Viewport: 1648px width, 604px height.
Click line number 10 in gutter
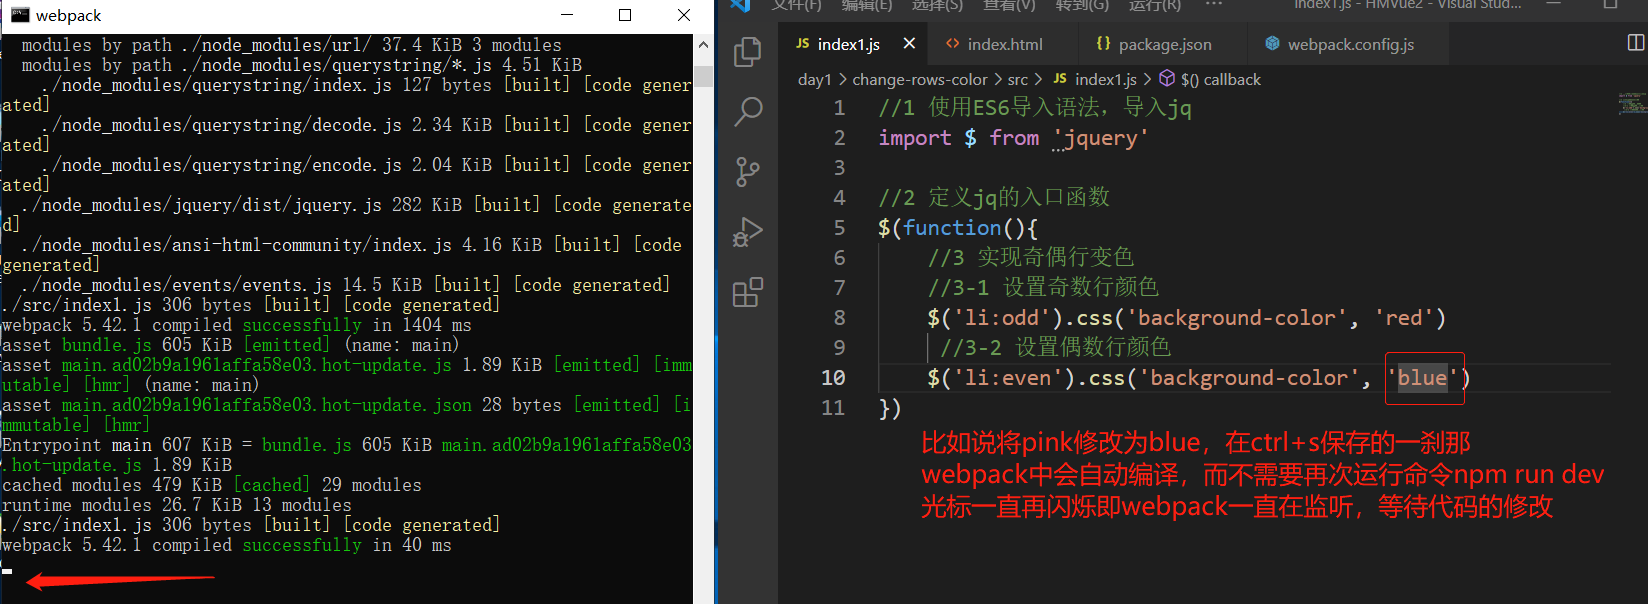pos(833,377)
